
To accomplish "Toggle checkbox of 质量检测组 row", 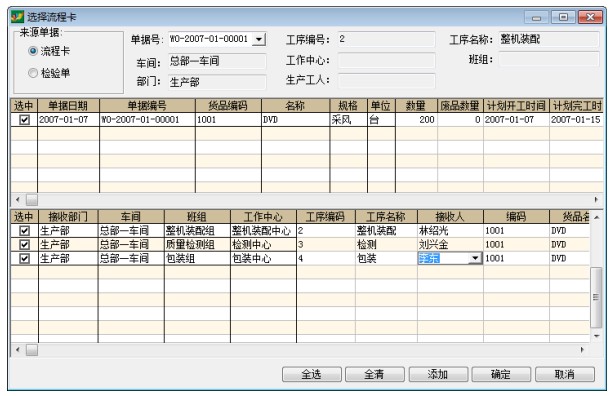I will 24,245.
